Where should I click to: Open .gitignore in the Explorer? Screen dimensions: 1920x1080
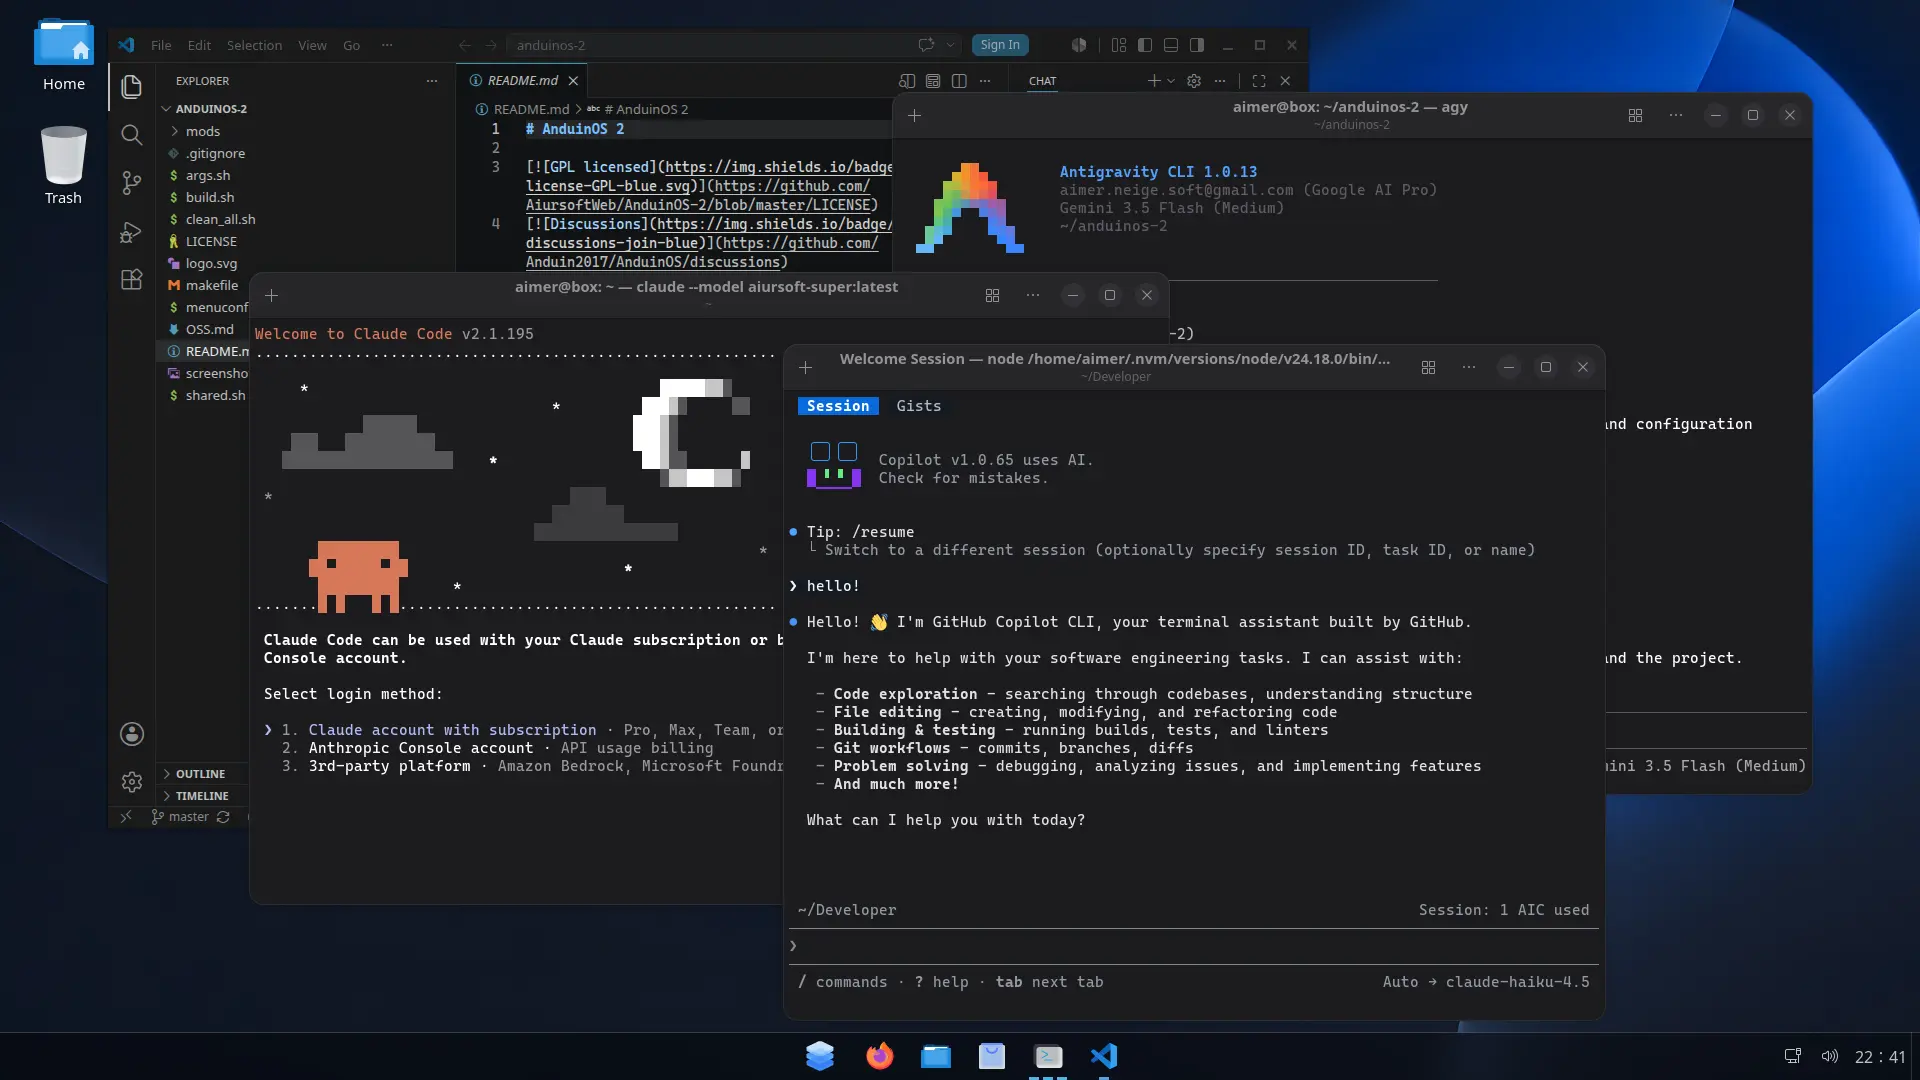pyautogui.click(x=215, y=153)
